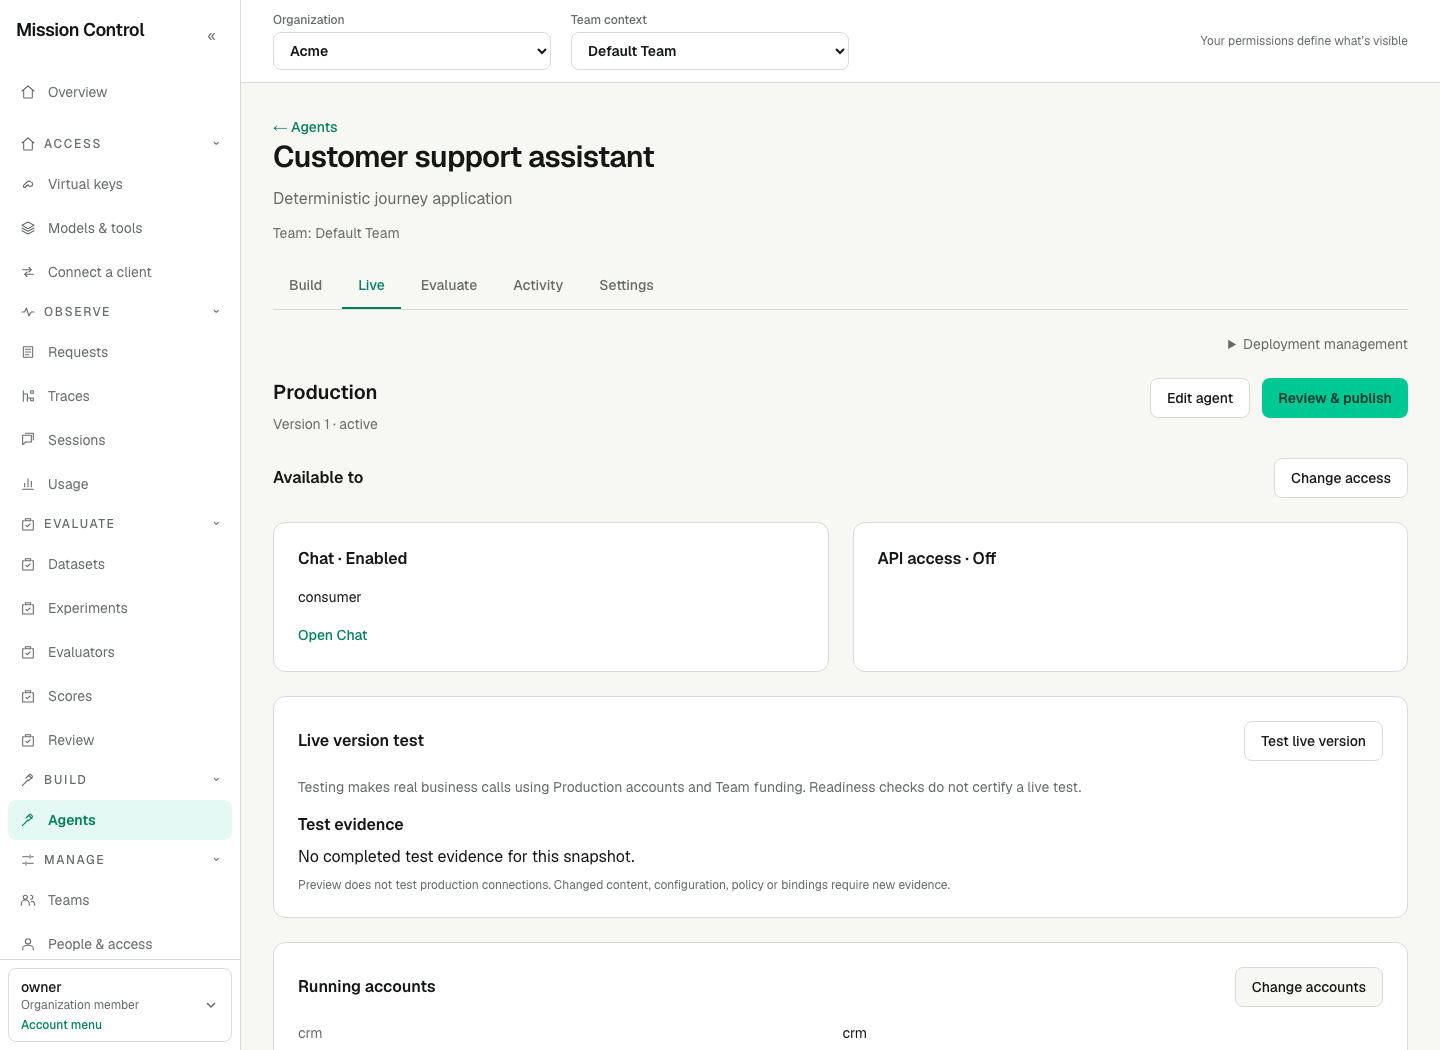Click the Teams people icon

point(28,900)
